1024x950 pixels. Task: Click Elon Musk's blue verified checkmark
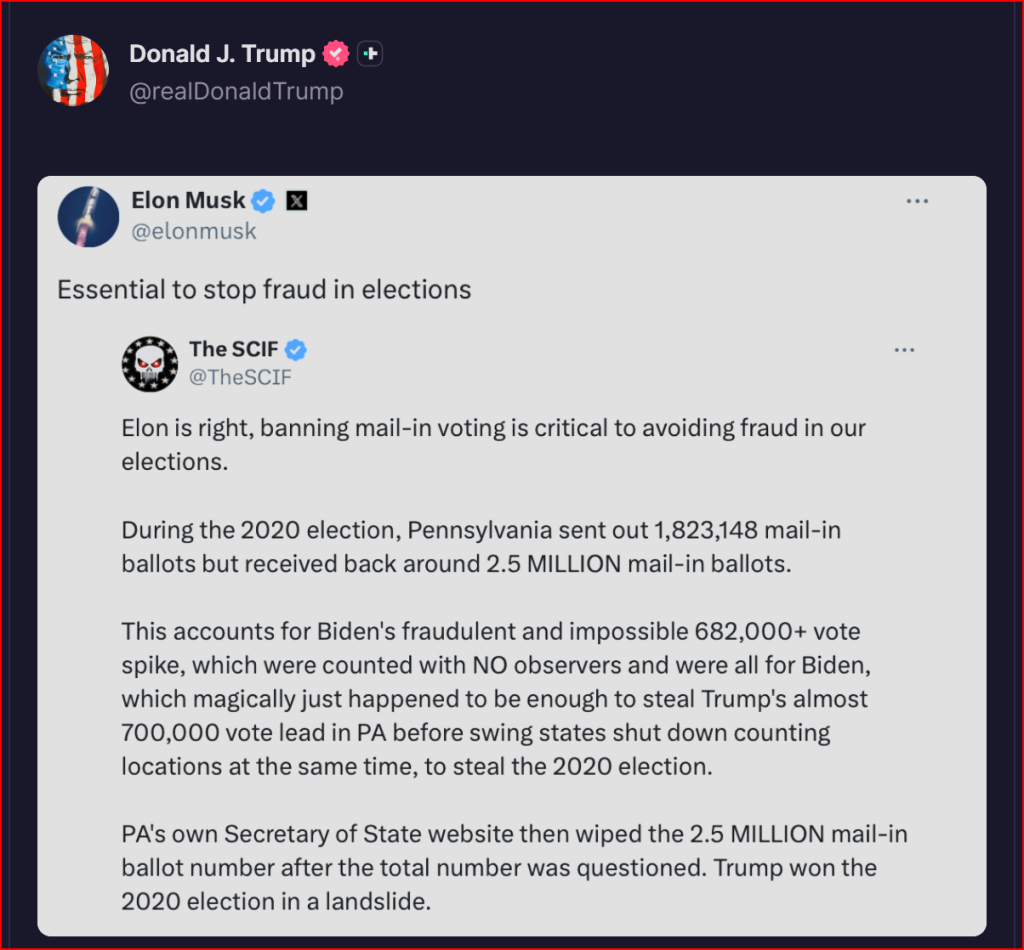coord(263,201)
